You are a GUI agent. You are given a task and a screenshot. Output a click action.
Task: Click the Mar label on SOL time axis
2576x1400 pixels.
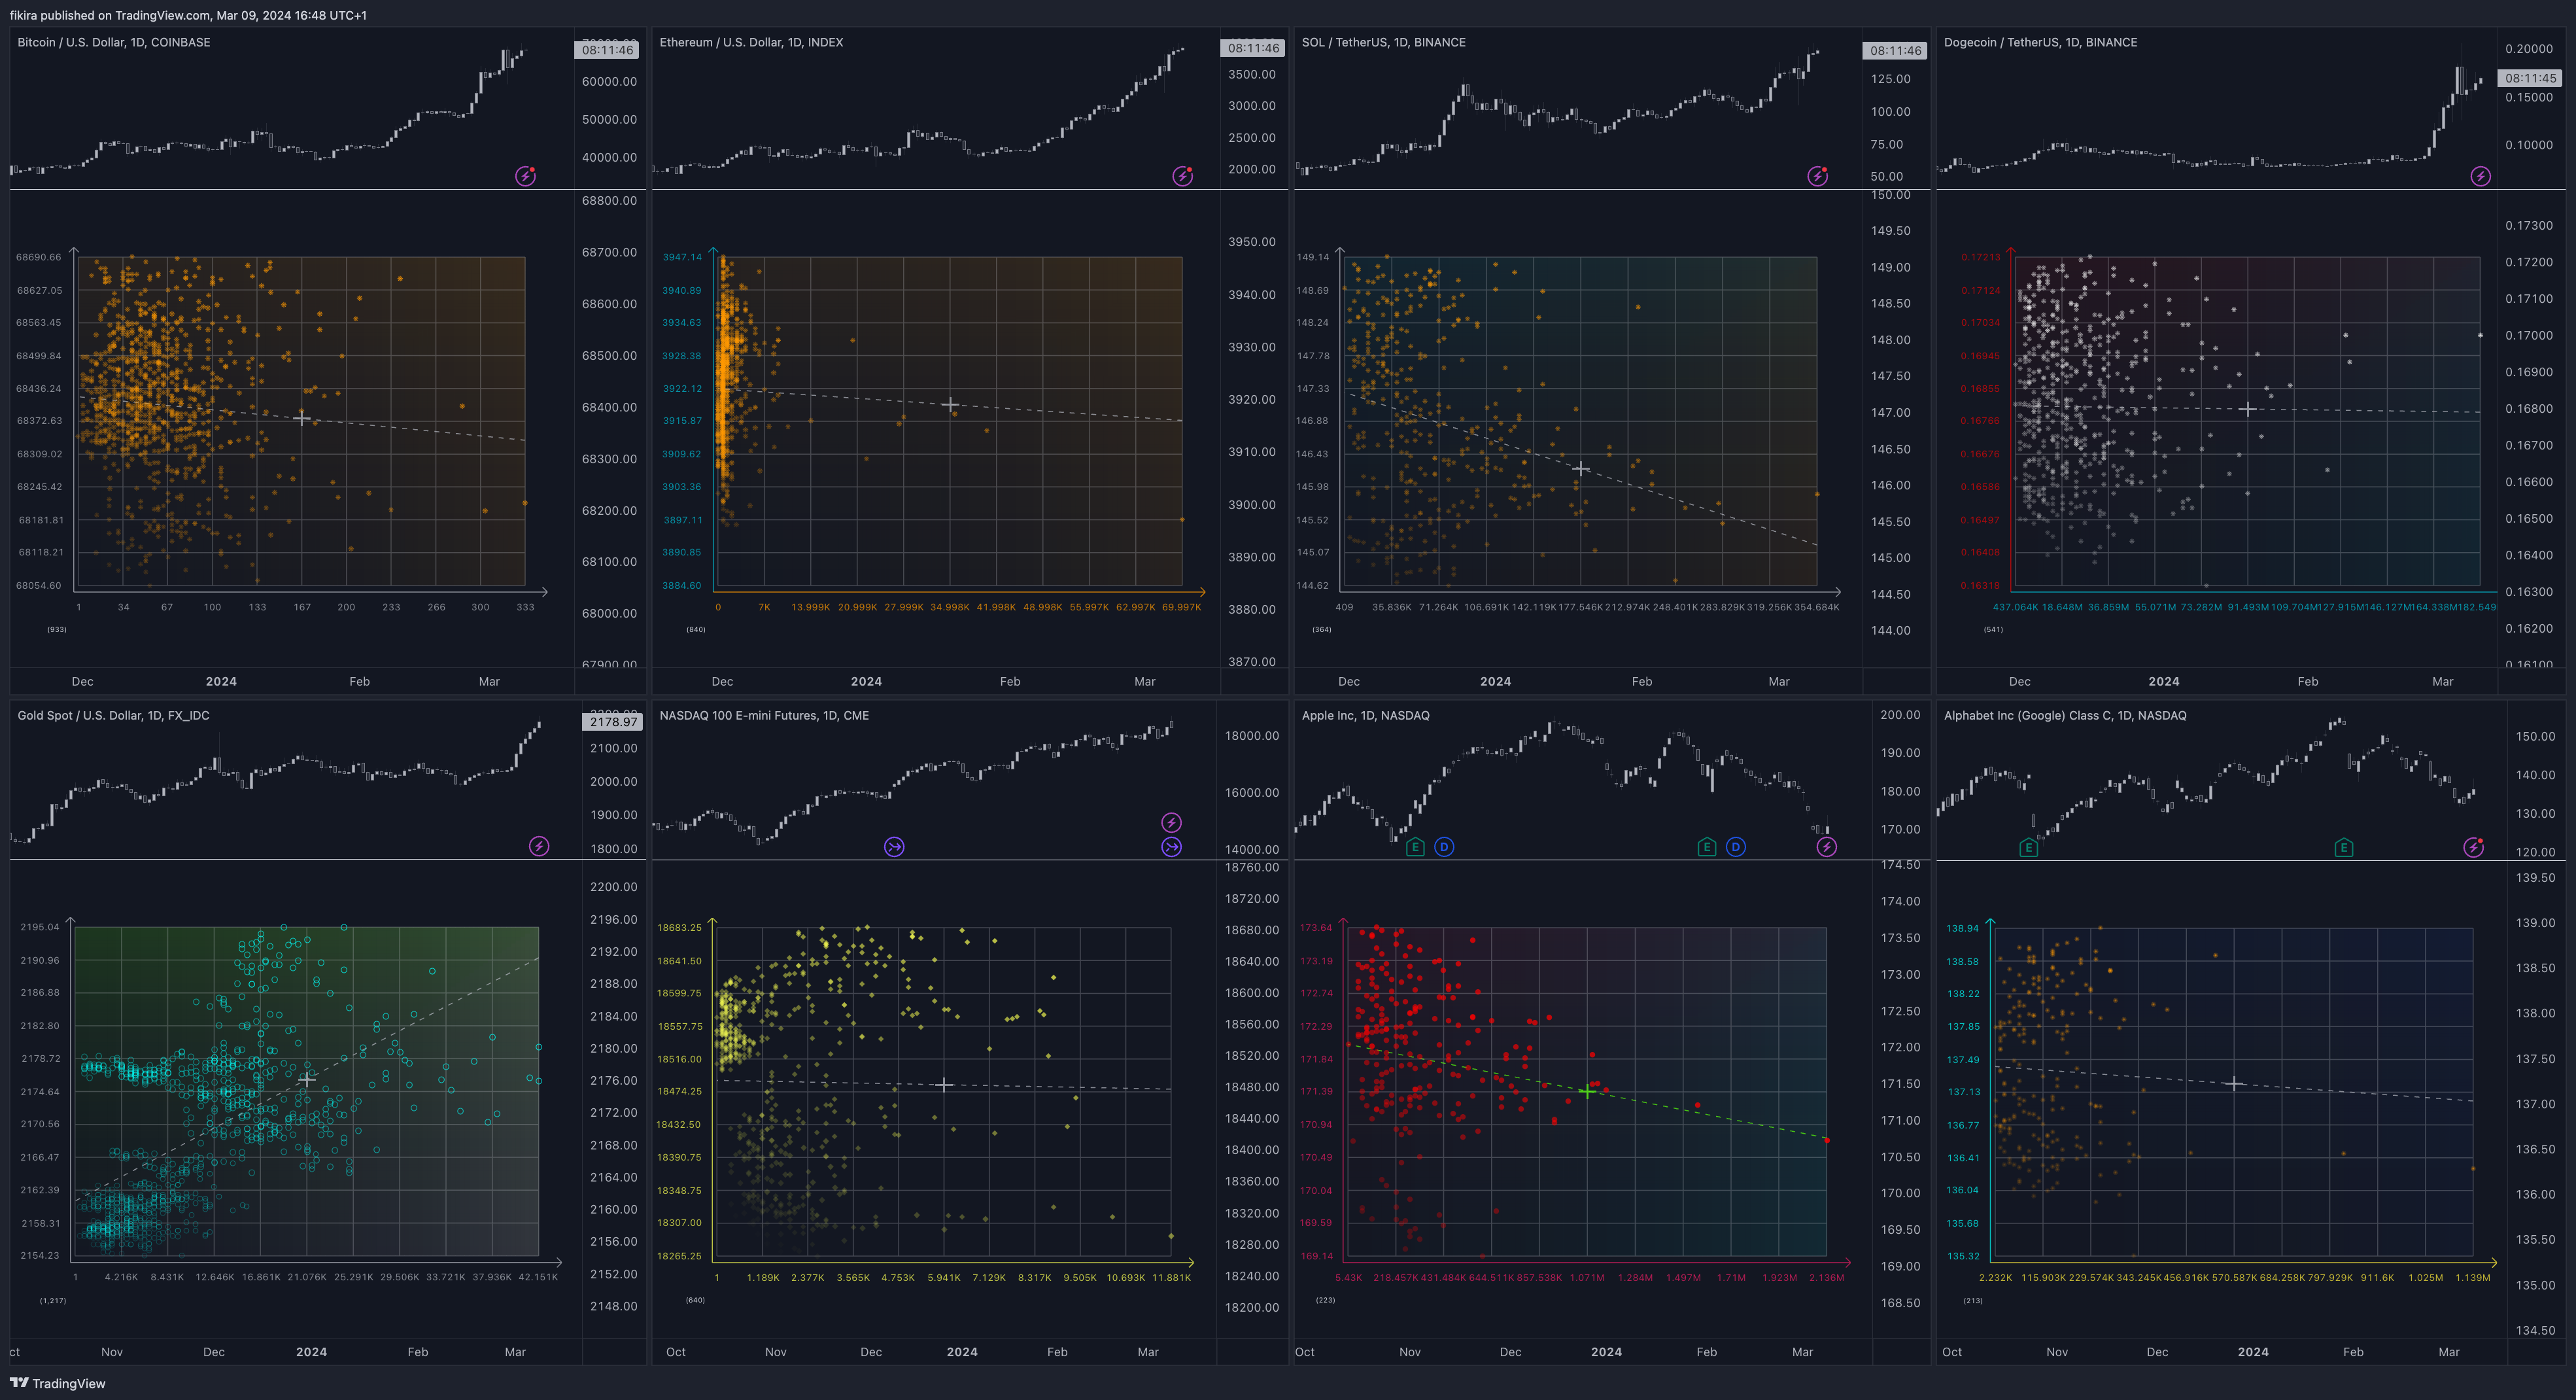pyautogui.click(x=1778, y=681)
